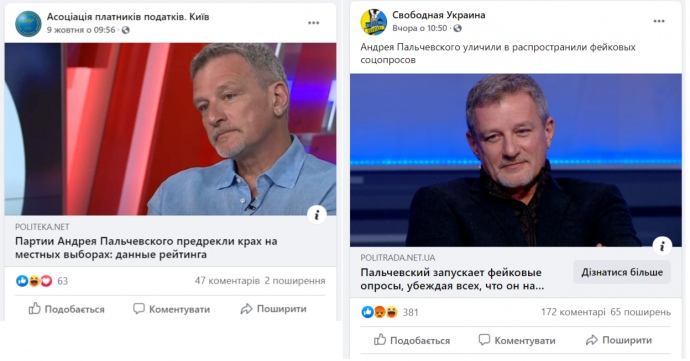Viewport: 690px width, 361px height.
Task: Share the politeka.net post via Поширити
Action: click(273, 309)
